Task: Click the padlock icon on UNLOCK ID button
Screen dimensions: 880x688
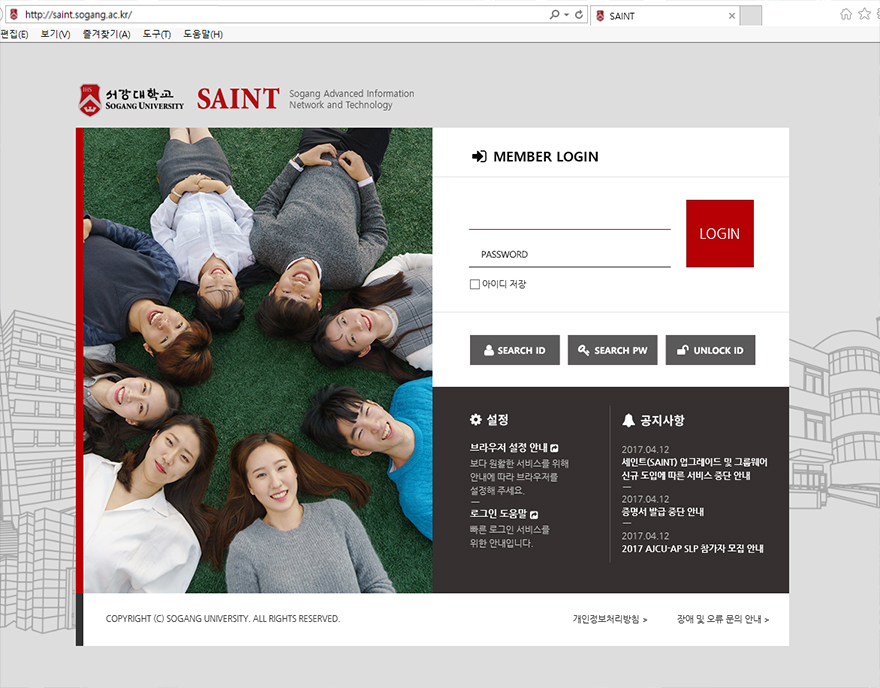Action: pyautogui.click(x=683, y=350)
